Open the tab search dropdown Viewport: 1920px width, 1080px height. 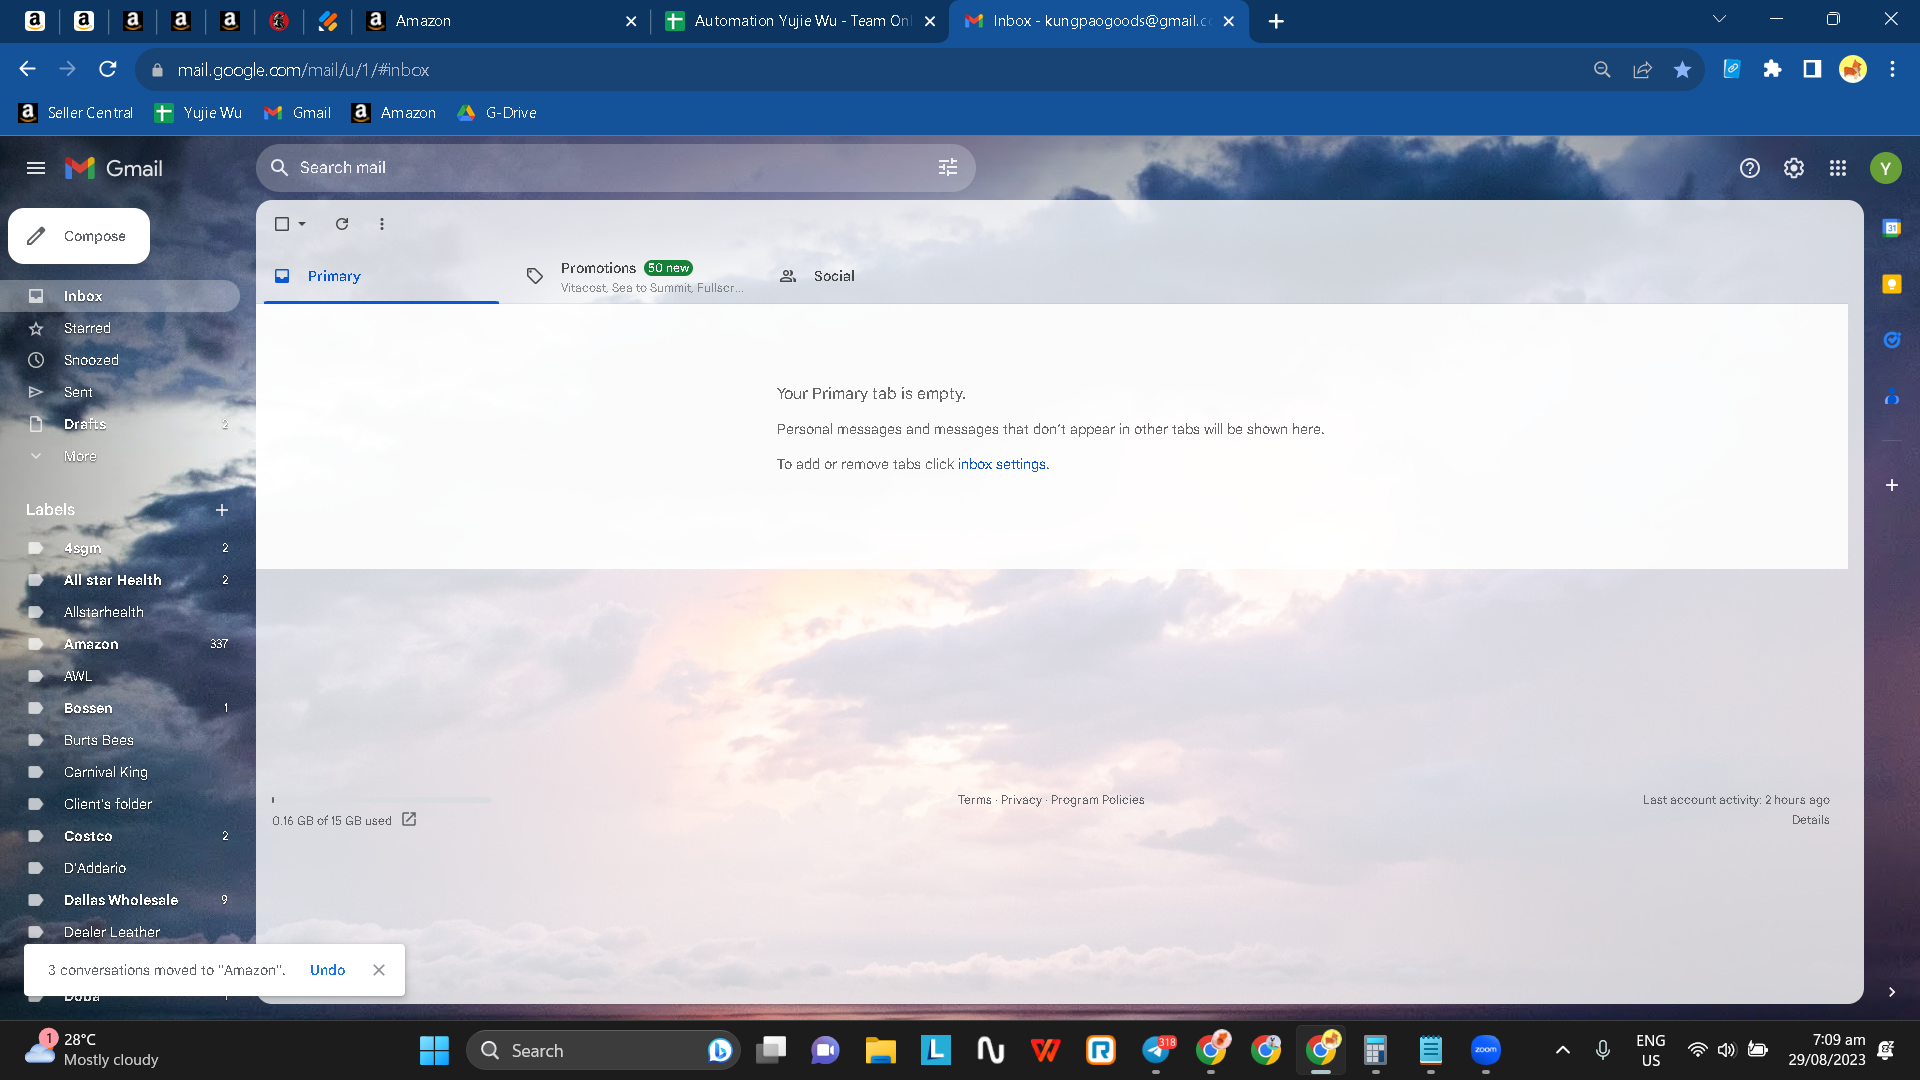click(1720, 19)
